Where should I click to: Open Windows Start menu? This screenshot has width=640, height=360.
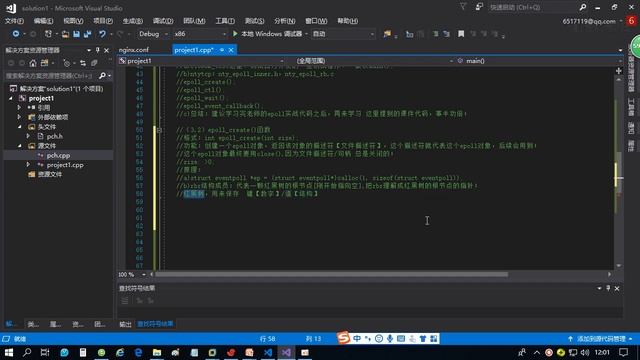[x=9, y=352]
